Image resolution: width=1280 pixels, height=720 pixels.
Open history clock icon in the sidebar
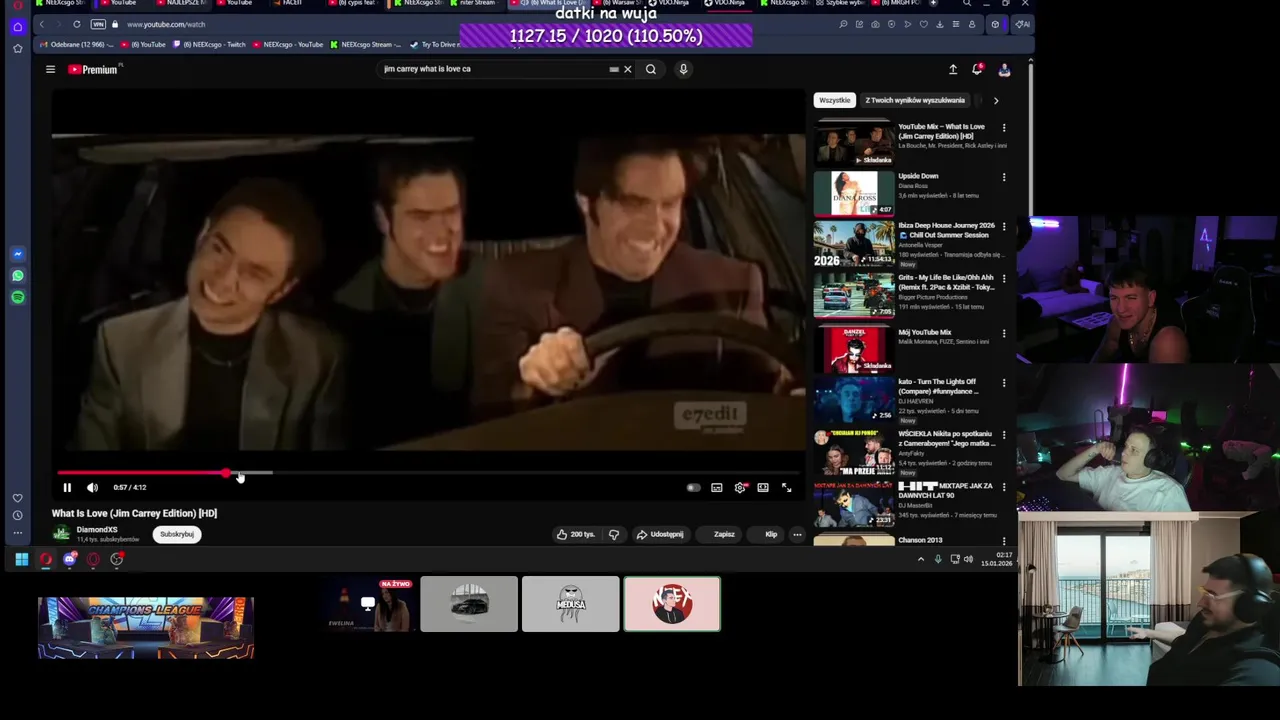(18, 515)
